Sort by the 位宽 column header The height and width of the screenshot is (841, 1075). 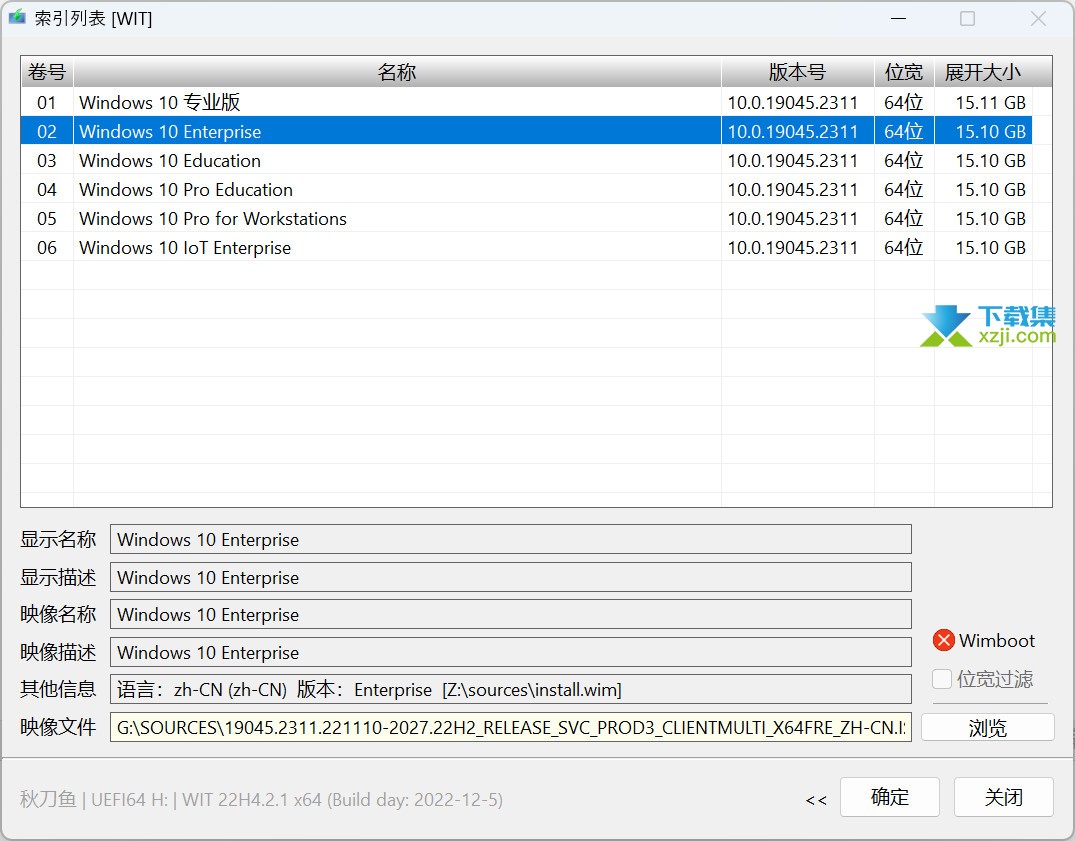(x=904, y=72)
